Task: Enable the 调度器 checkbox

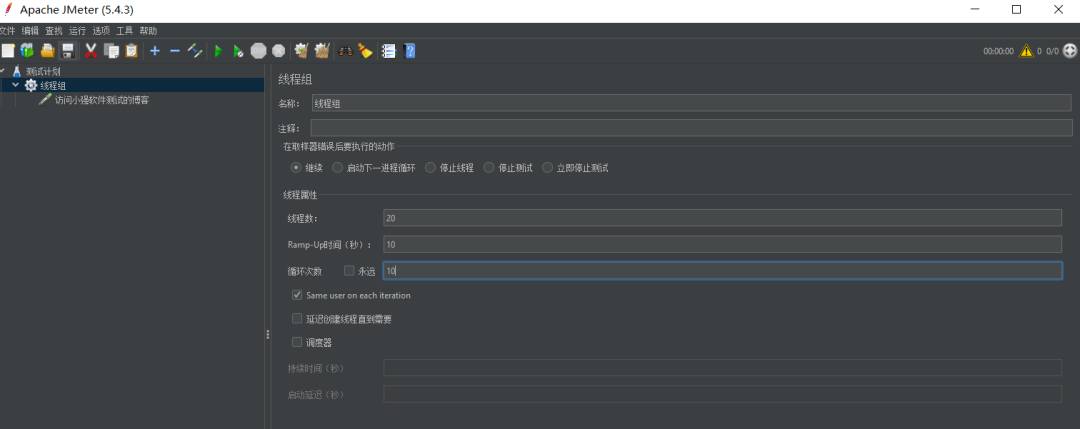Action: coord(297,342)
